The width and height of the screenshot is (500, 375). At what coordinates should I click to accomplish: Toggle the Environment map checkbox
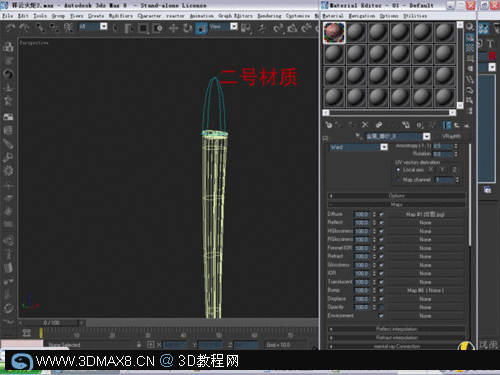tap(381, 316)
